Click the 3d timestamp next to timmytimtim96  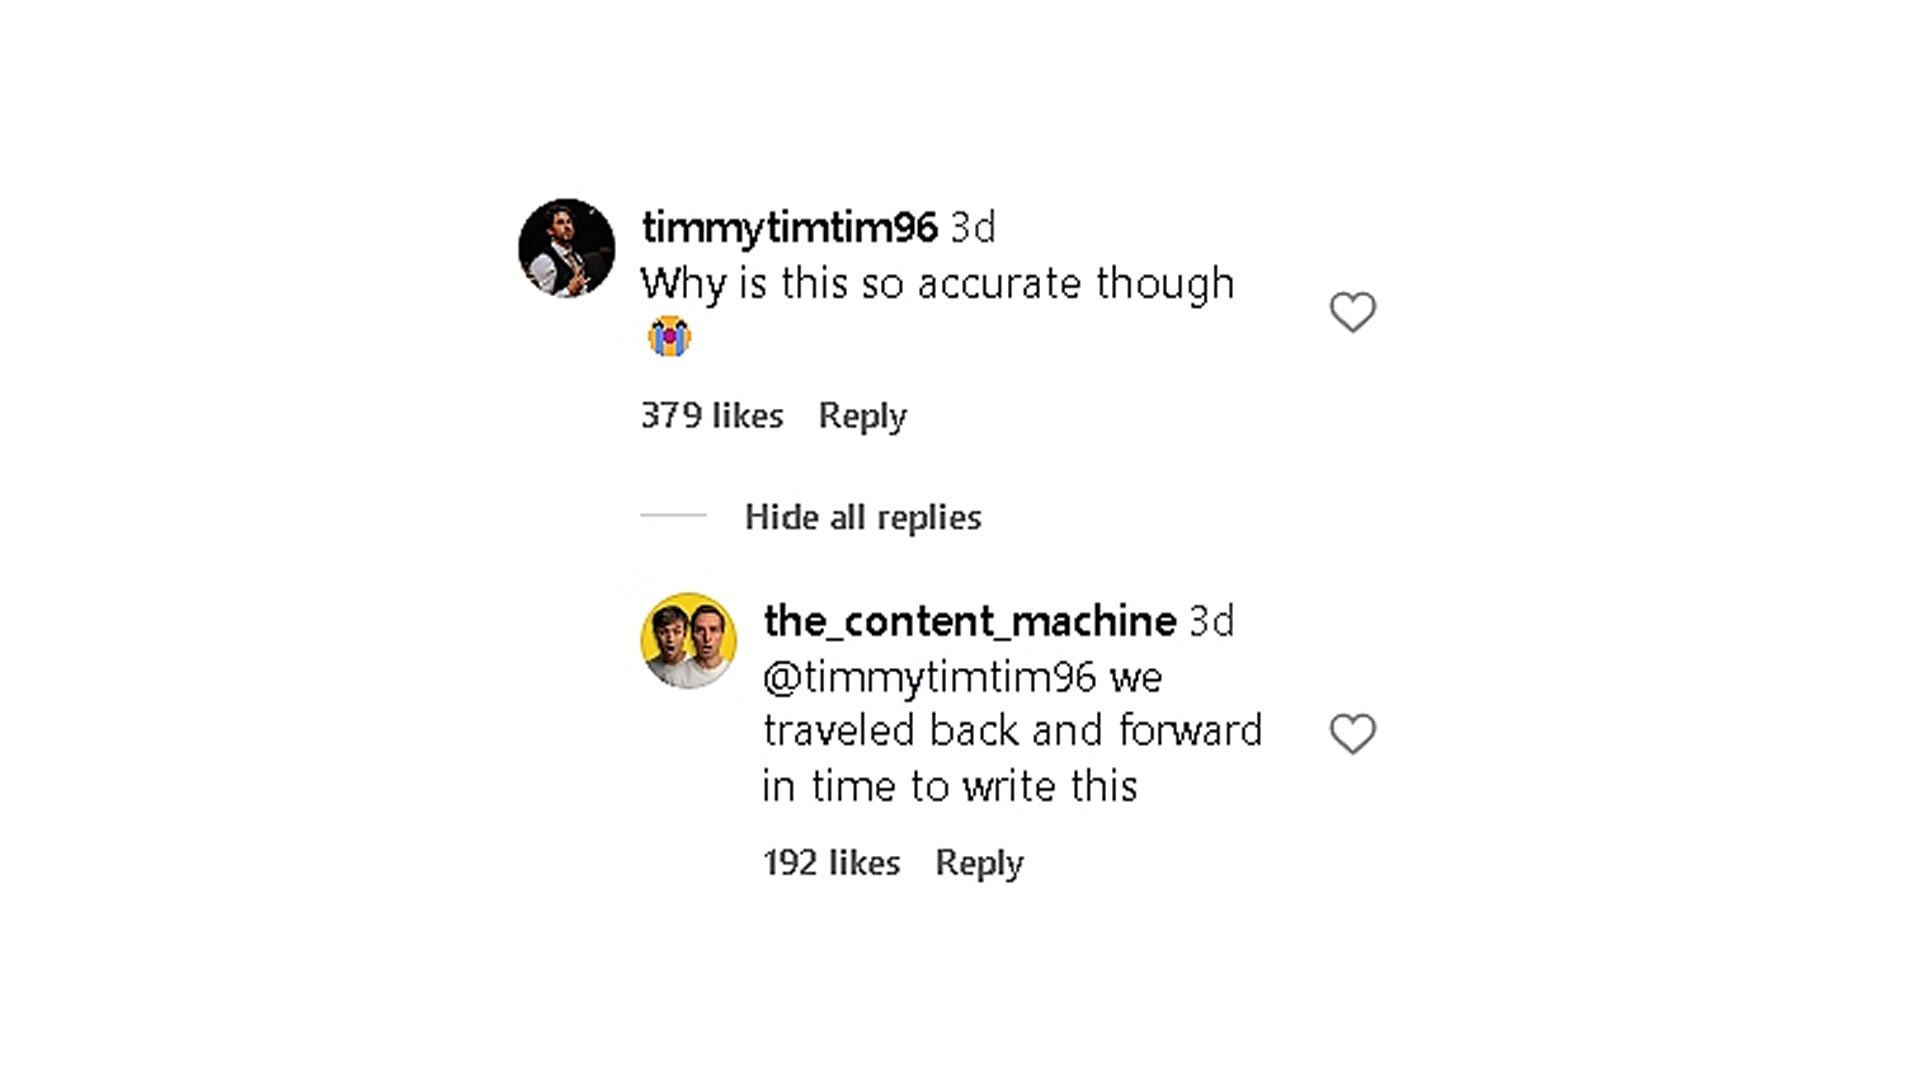click(972, 228)
